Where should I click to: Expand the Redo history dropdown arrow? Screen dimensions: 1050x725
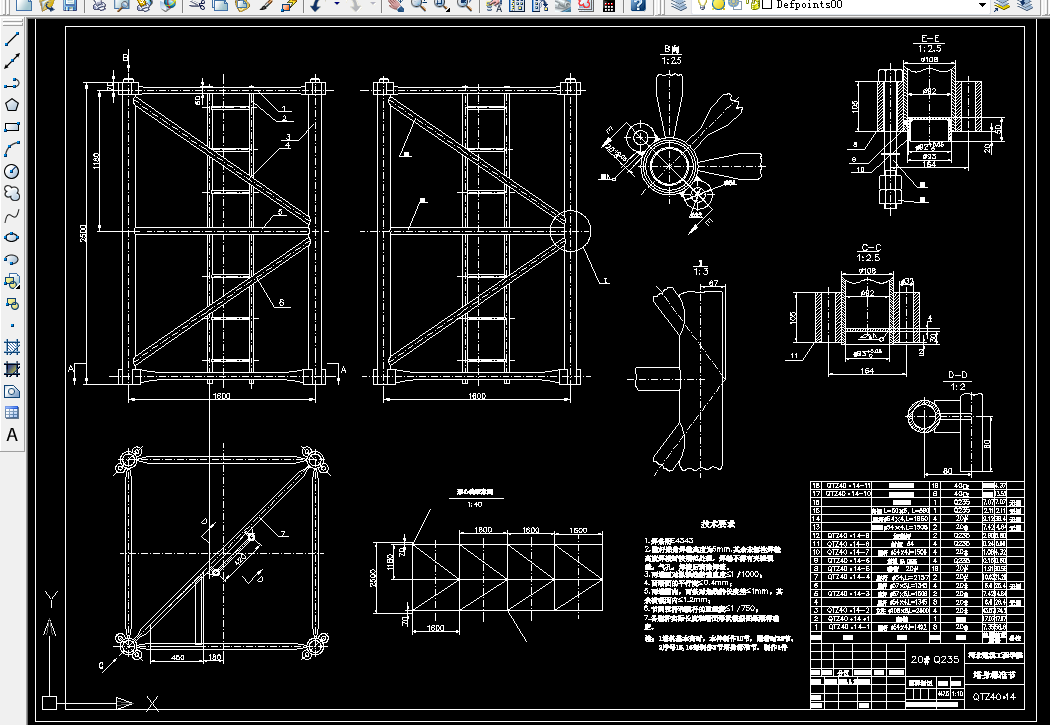(x=373, y=5)
